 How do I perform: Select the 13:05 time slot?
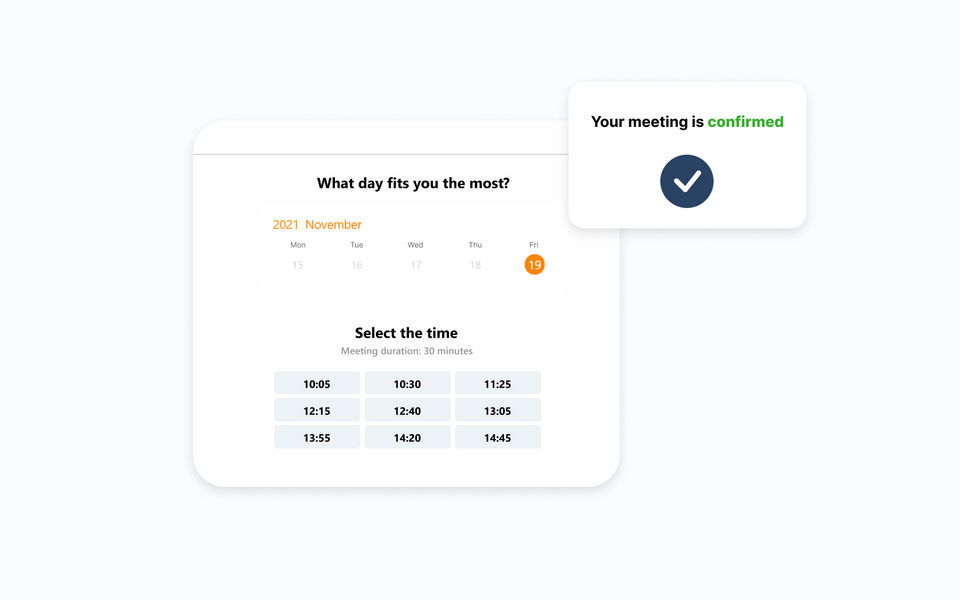pyautogui.click(x=498, y=411)
